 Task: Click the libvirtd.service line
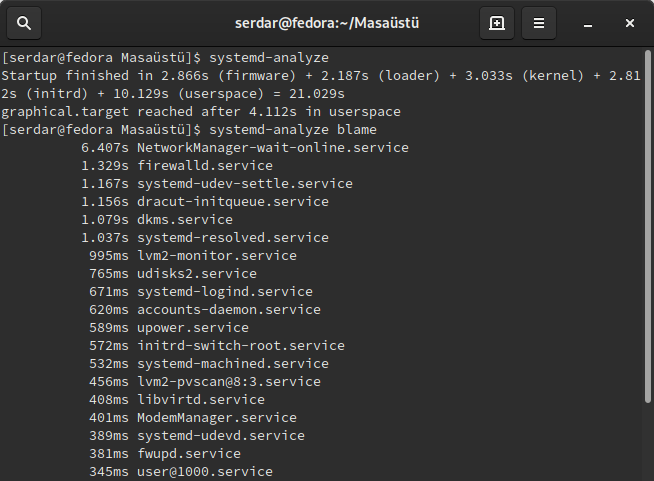pyautogui.click(x=177, y=400)
